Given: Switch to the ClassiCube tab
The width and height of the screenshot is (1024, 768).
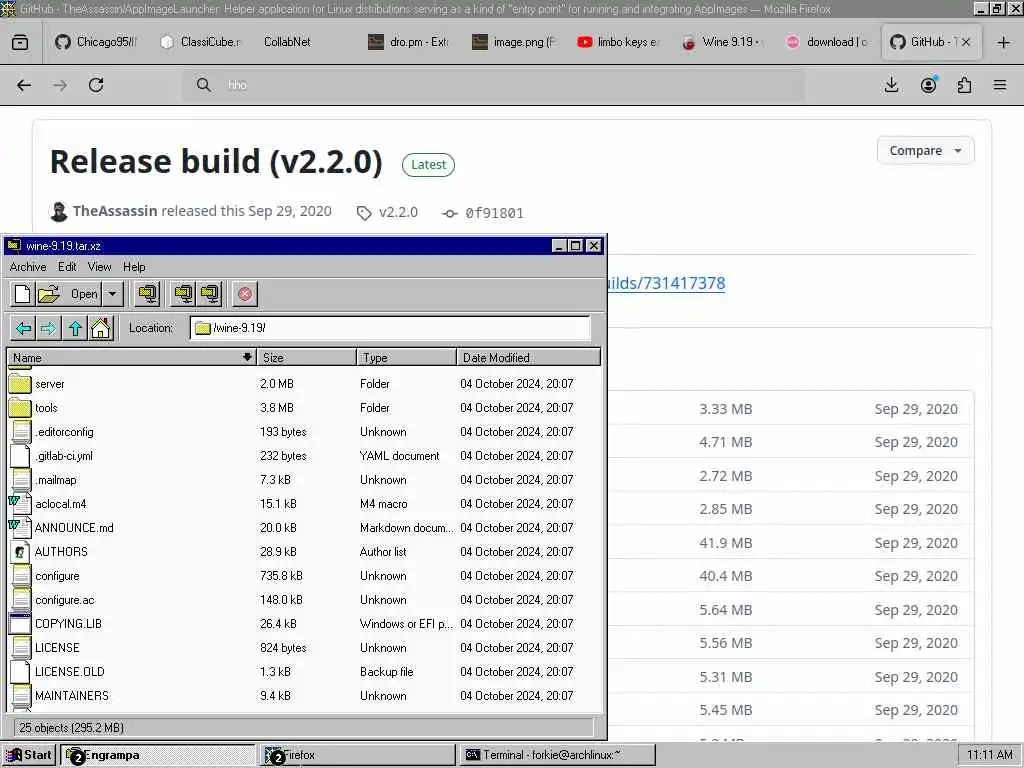Looking at the screenshot, I should click(x=201, y=42).
